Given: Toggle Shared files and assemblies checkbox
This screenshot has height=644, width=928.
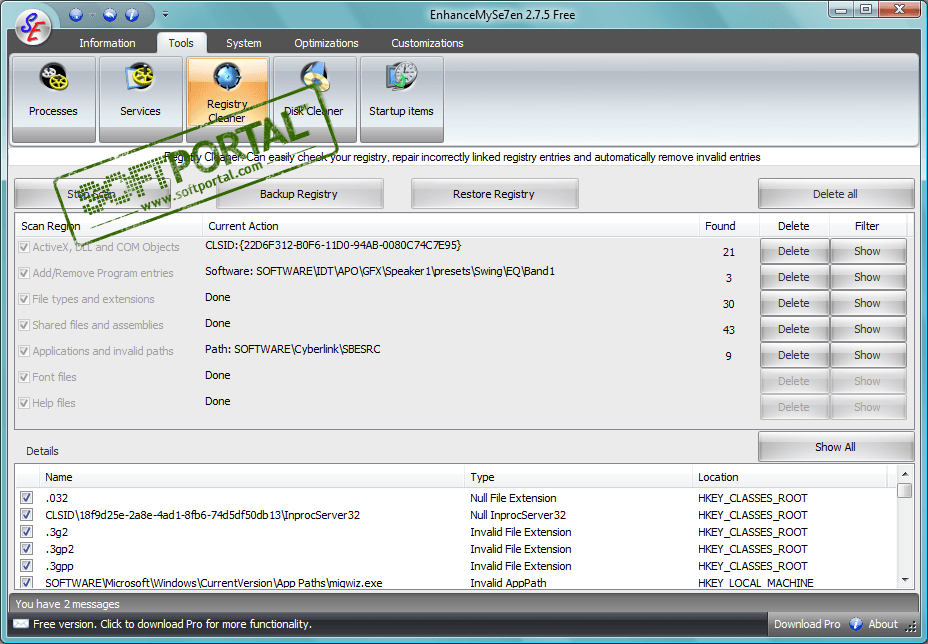Looking at the screenshot, I should [x=24, y=325].
